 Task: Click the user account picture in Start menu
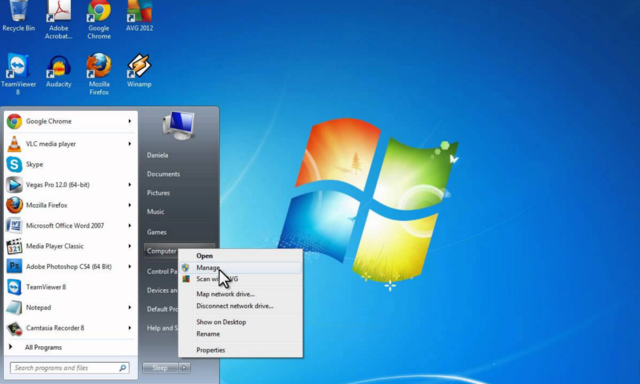click(x=178, y=125)
